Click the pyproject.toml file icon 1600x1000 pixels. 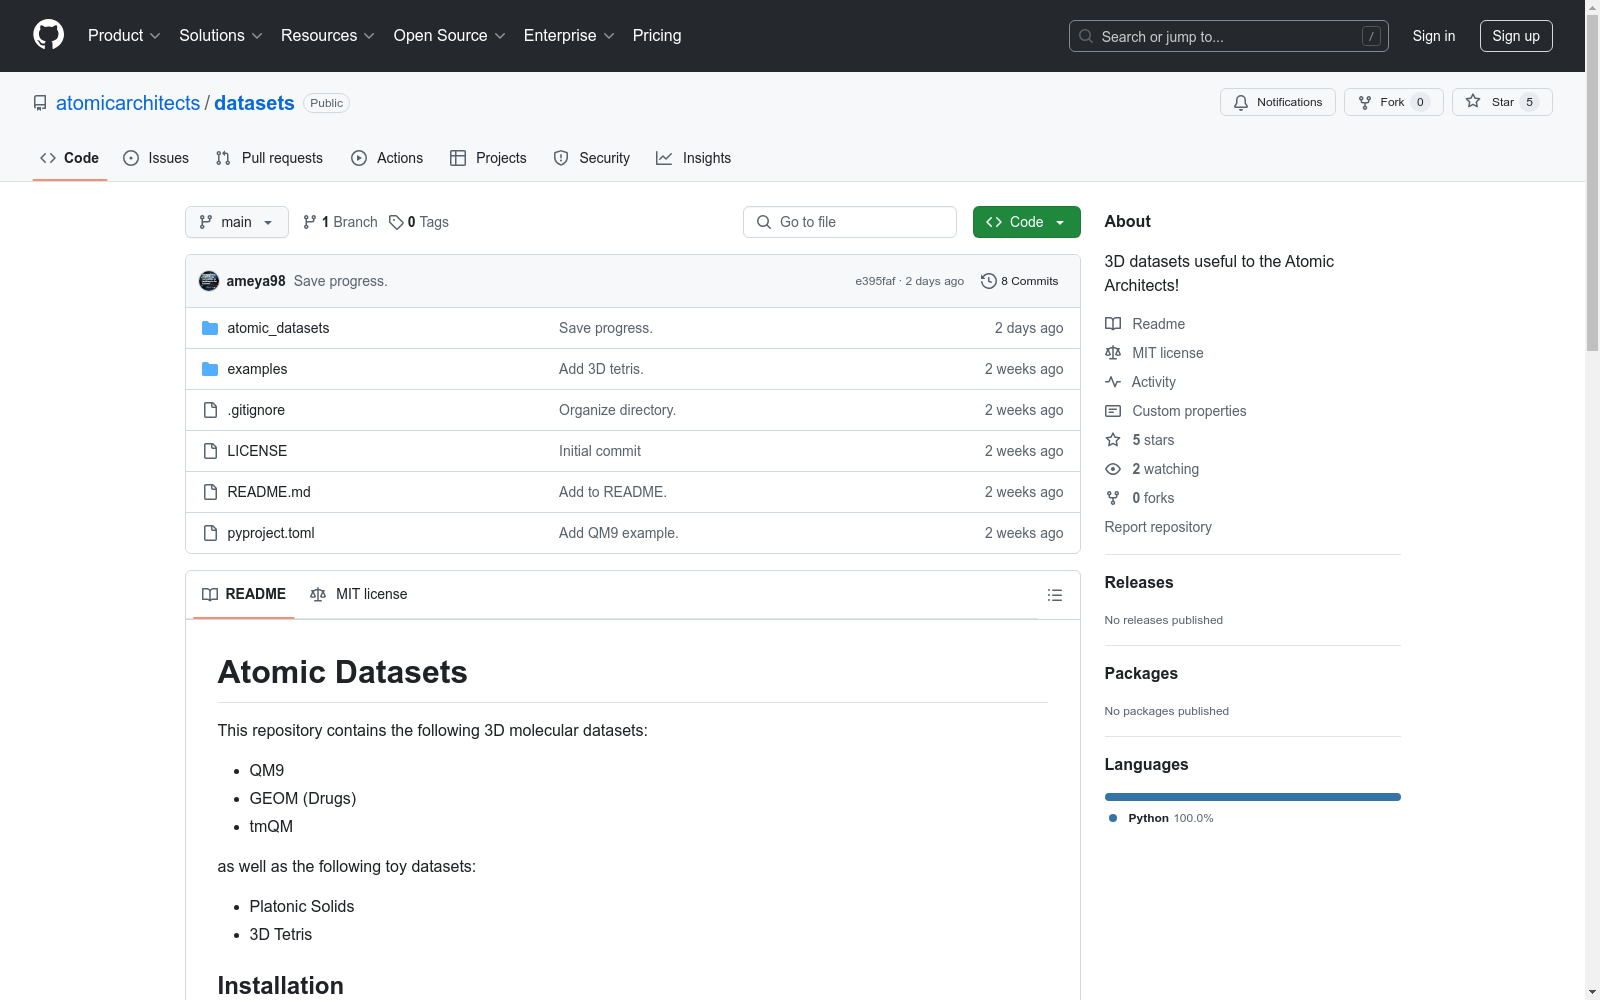(x=210, y=533)
